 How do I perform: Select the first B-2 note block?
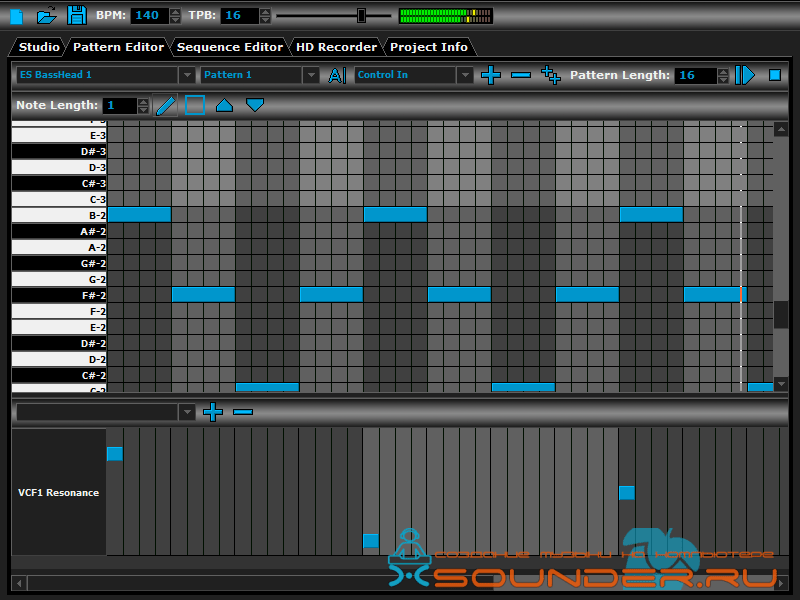click(x=139, y=215)
